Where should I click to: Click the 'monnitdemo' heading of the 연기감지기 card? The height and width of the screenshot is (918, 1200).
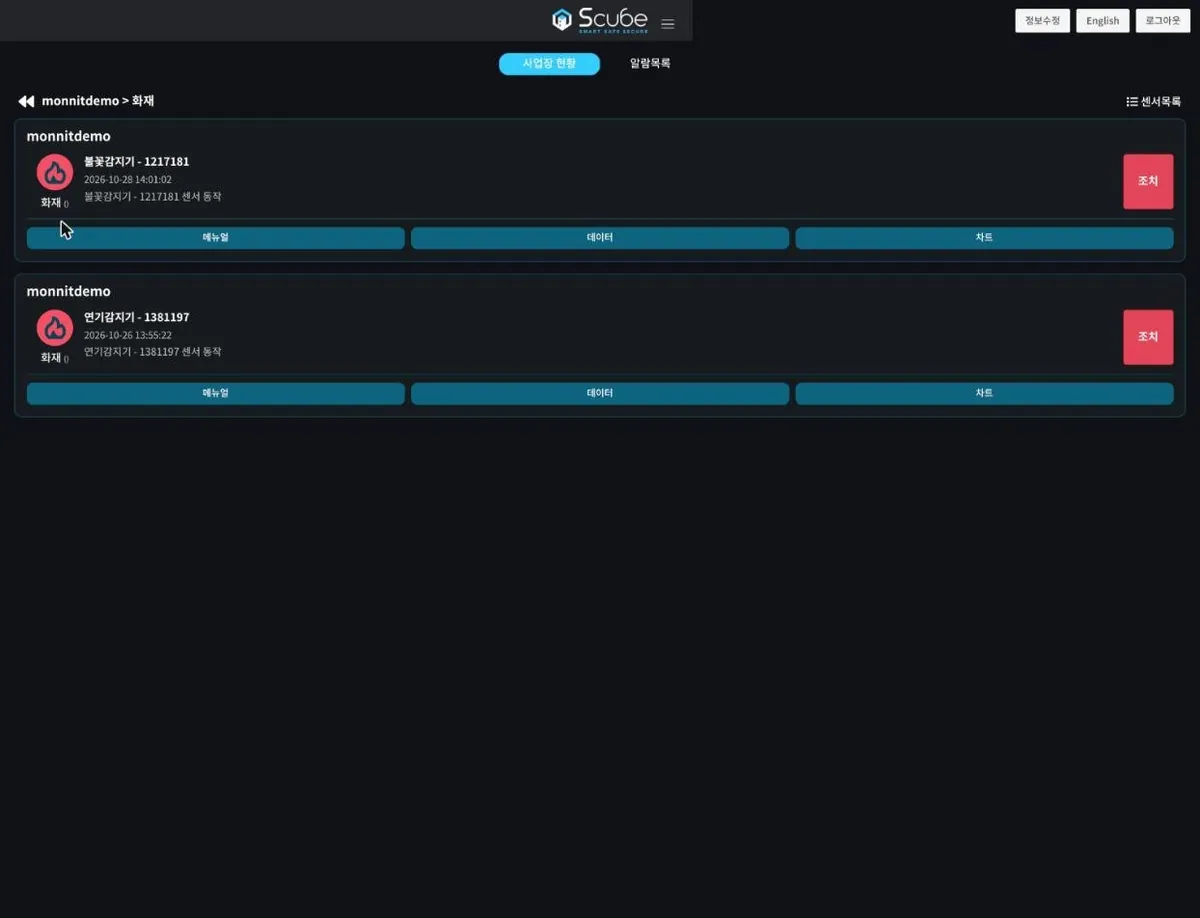[x=68, y=291]
